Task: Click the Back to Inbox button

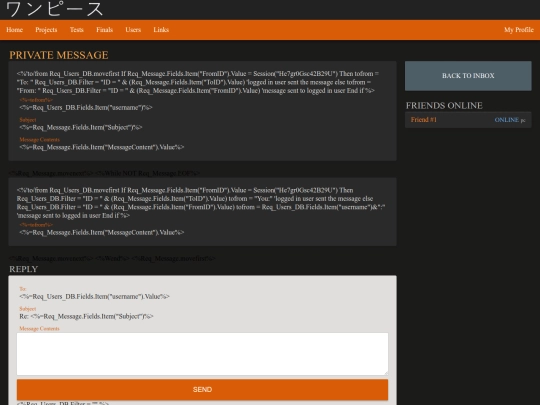Action: 468,76
